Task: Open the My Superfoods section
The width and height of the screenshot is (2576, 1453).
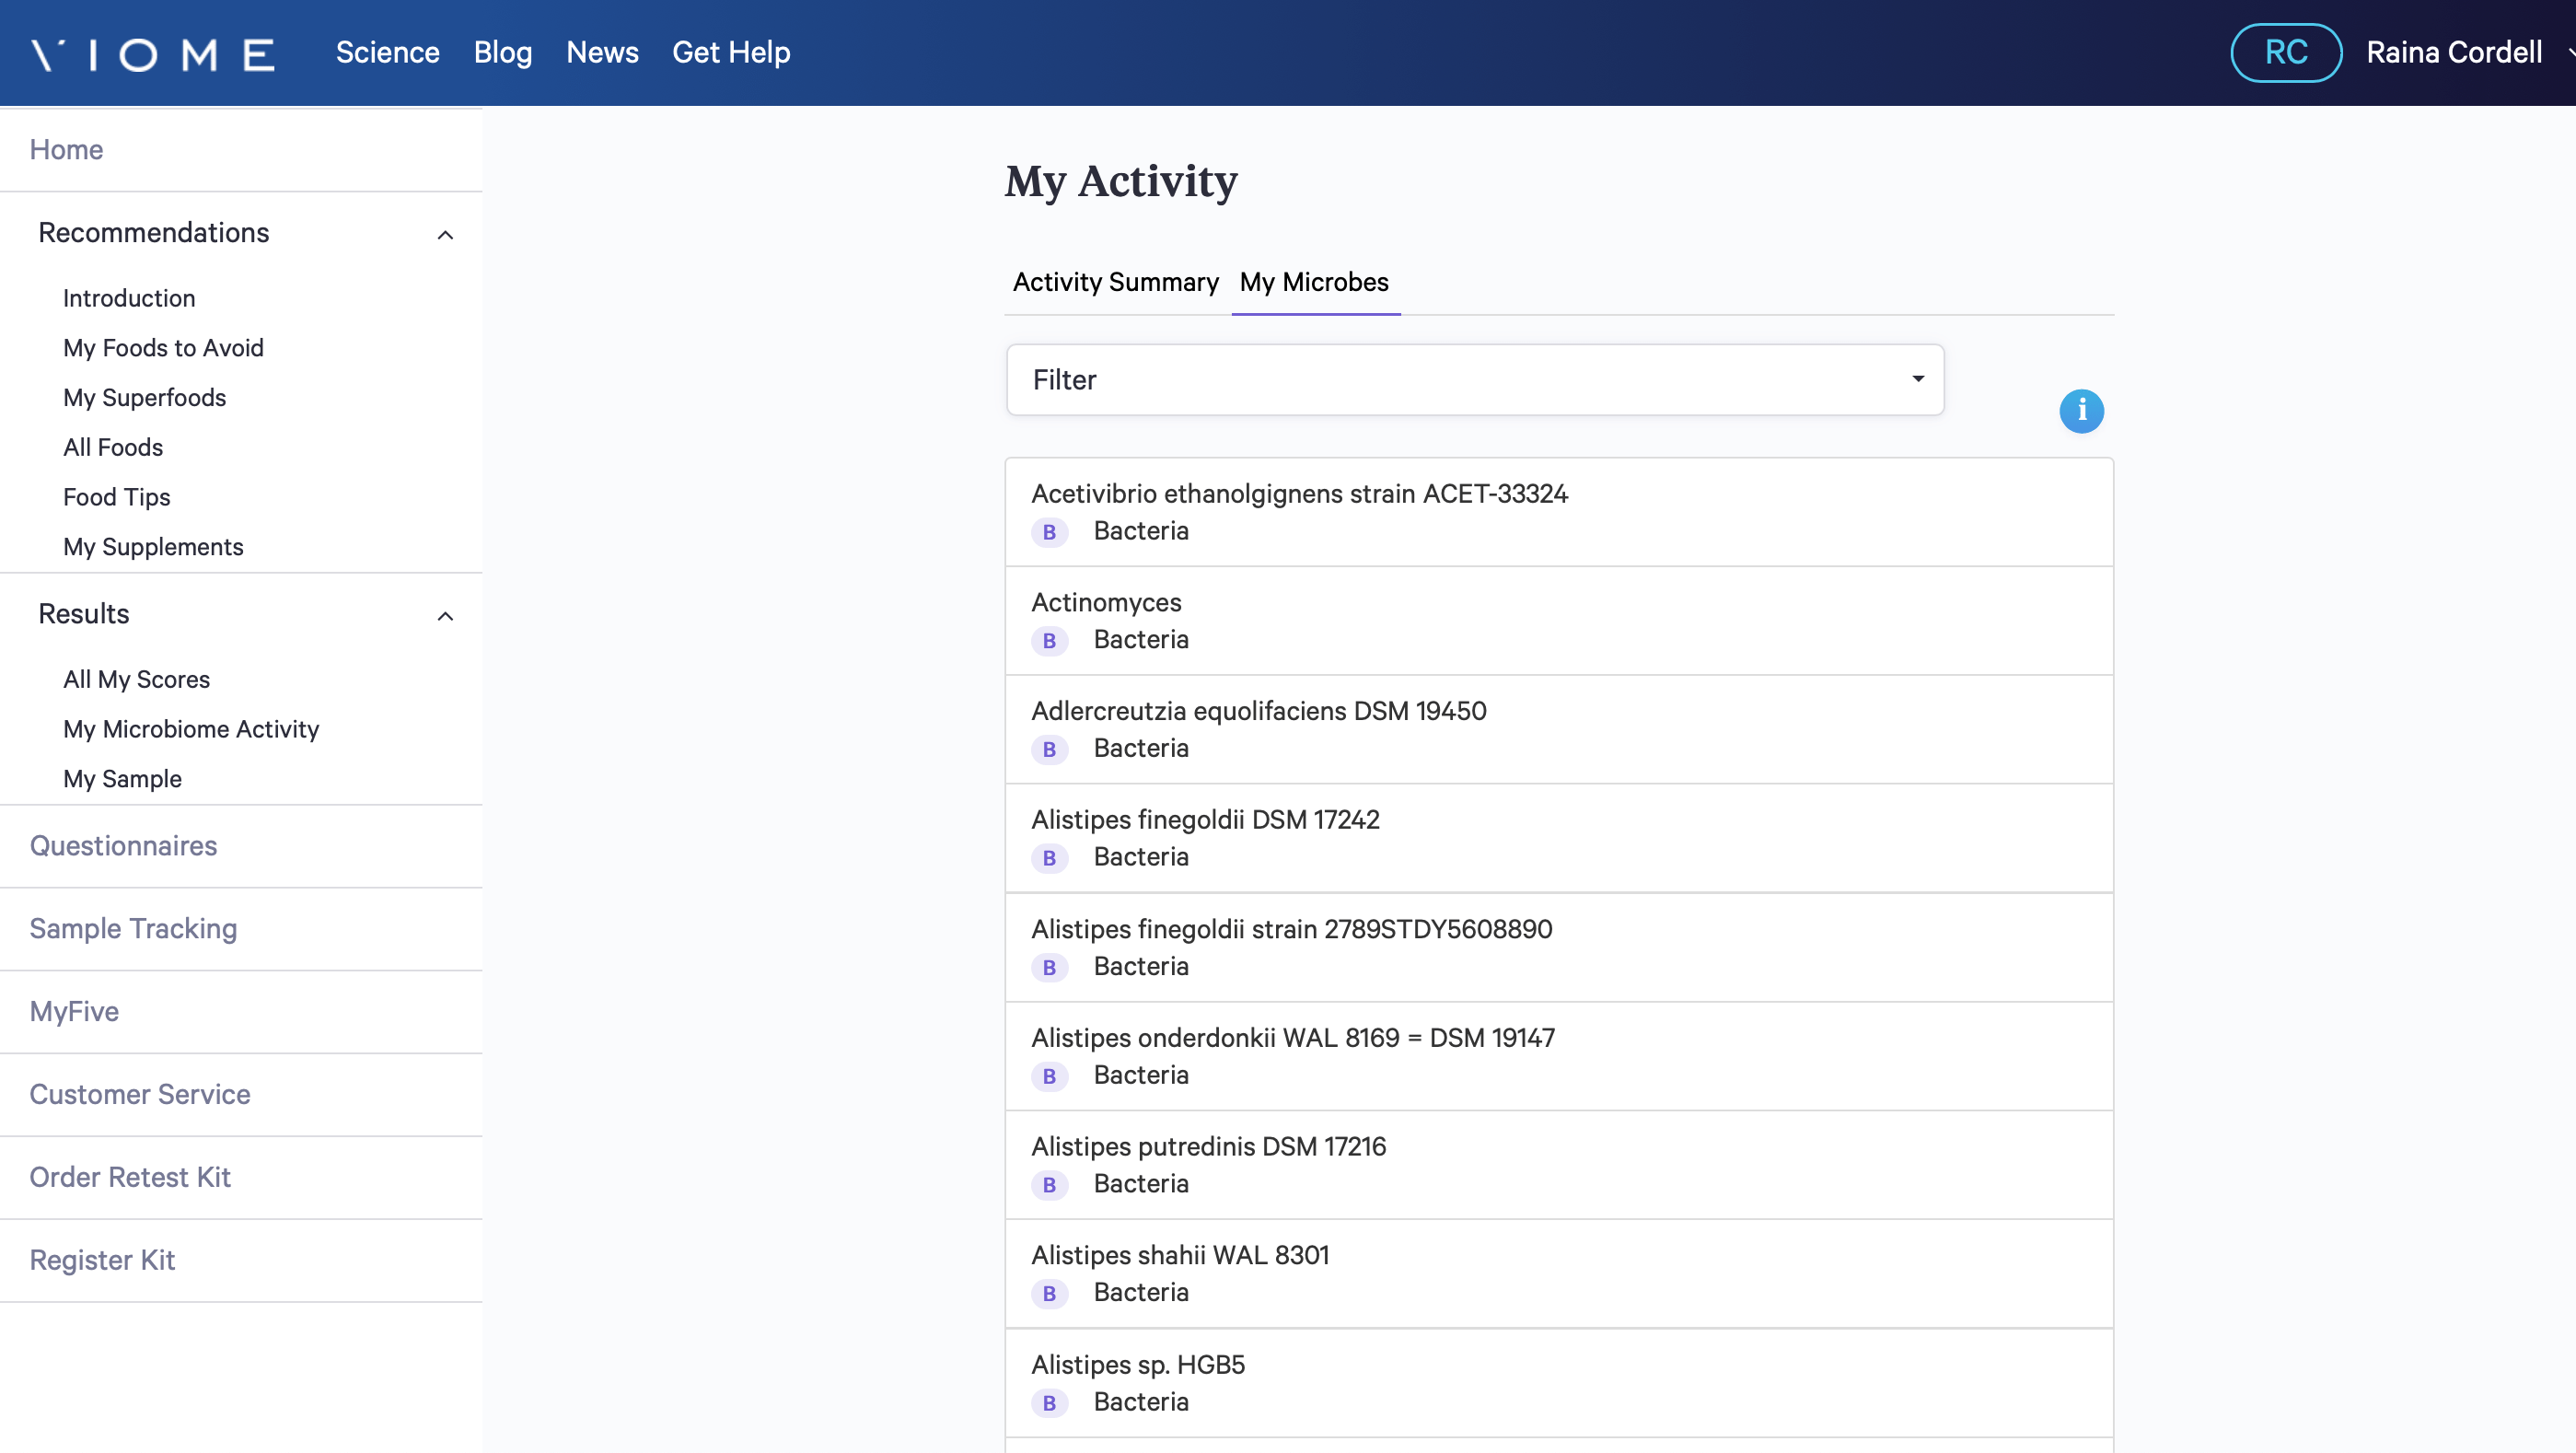Action: (x=144, y=397)
